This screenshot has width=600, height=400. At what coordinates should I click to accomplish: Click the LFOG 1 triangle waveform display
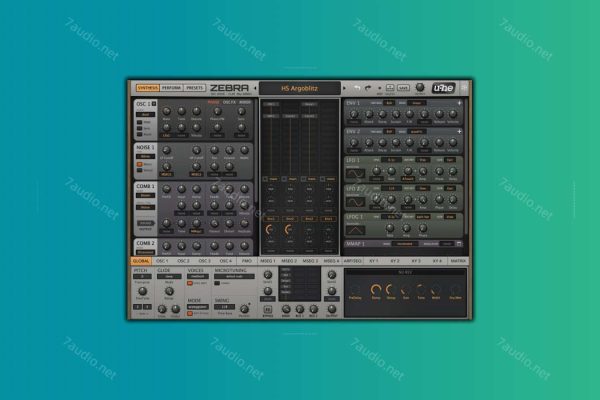(x=355, y=230)
